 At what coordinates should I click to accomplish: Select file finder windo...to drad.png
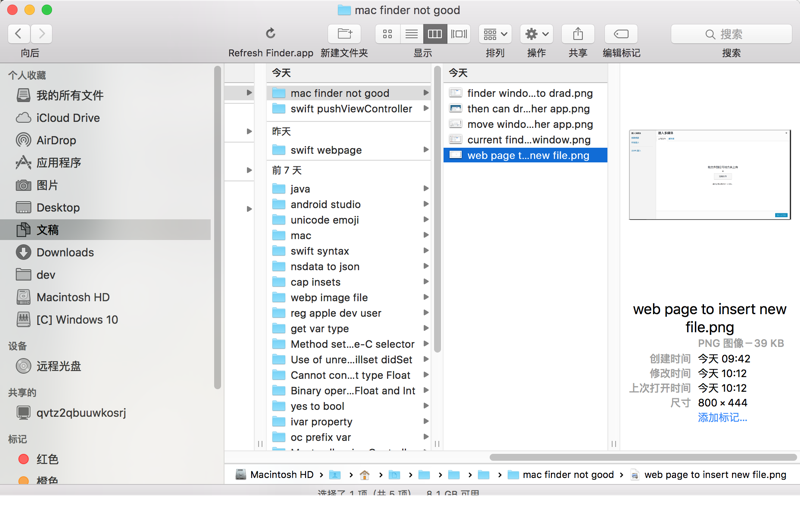pos(526,93)
